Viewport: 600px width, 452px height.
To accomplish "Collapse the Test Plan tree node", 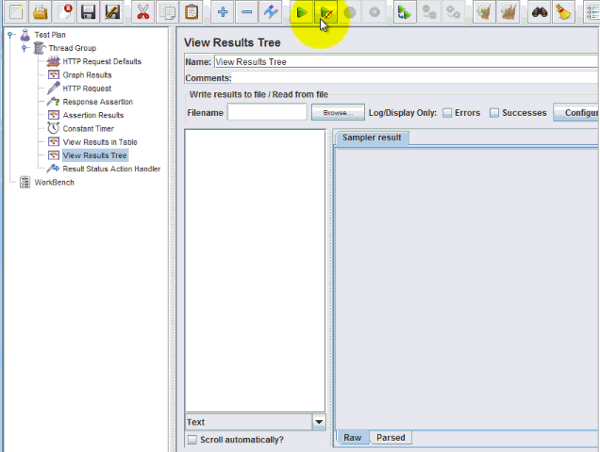I will tap(10, 34).
